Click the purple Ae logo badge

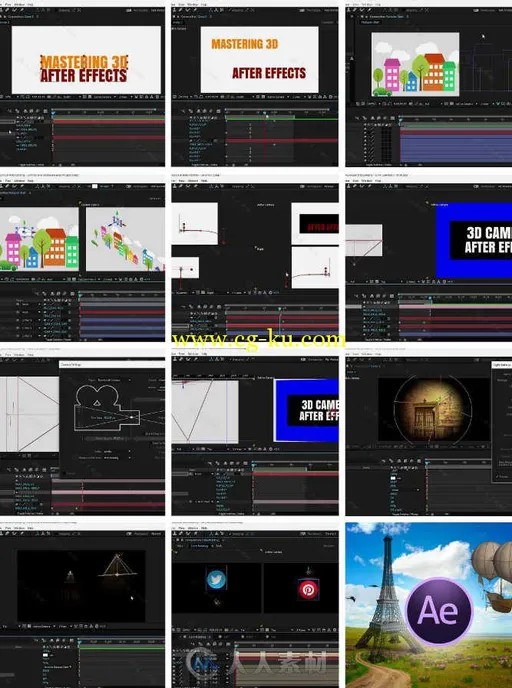point(439,610)
